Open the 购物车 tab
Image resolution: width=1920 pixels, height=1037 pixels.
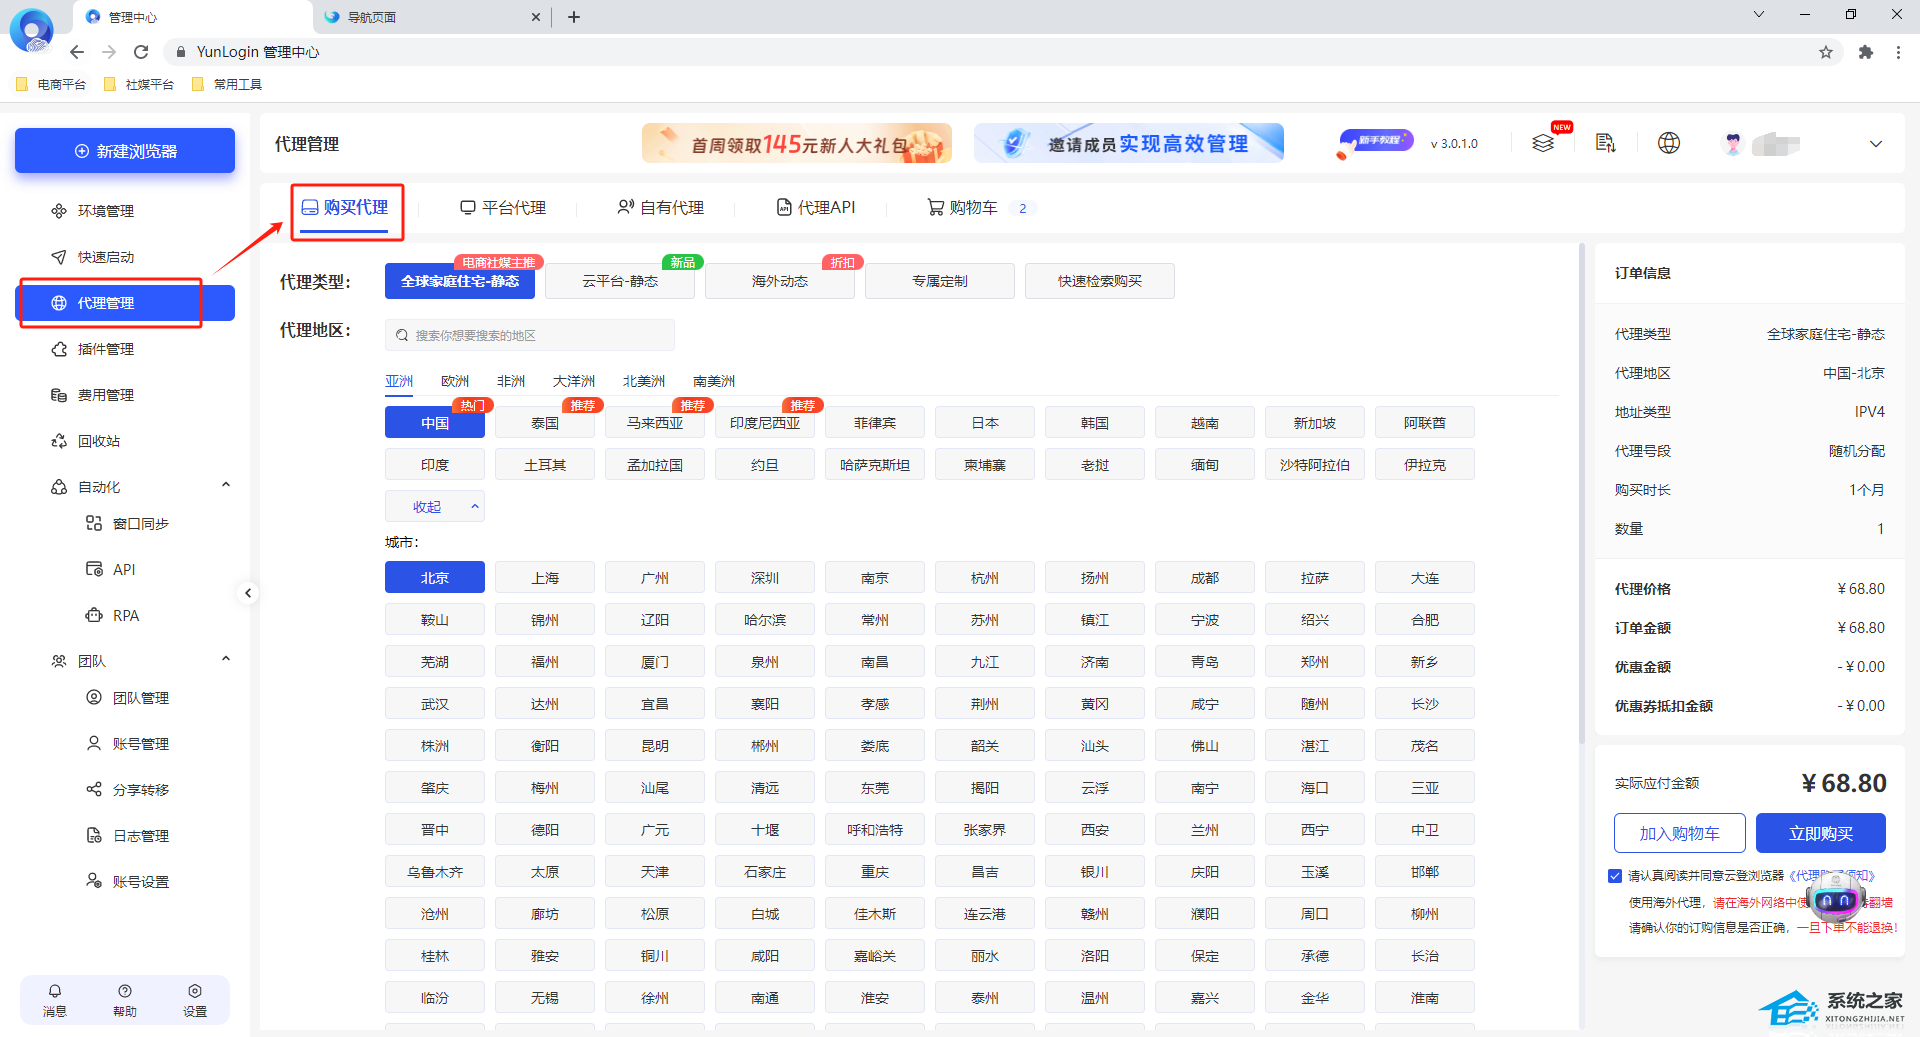(x=963, y=208)
